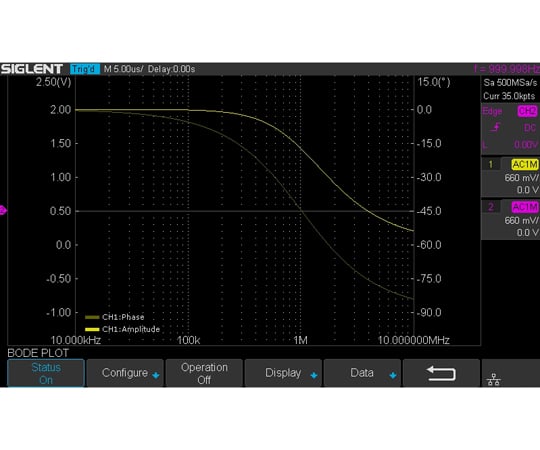The image size is (540, 450).
Task: Toggle Bode plot Status On
Action: 46,373
